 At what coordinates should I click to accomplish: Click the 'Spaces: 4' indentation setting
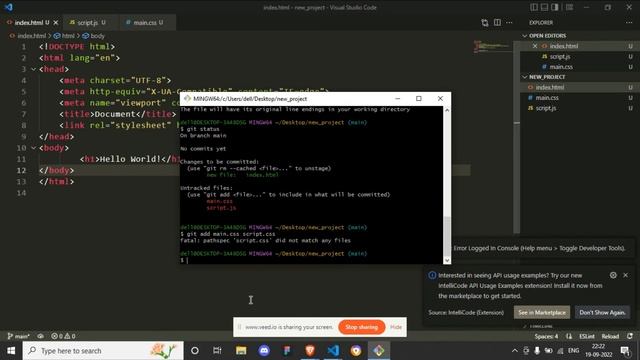coord(546,336)
